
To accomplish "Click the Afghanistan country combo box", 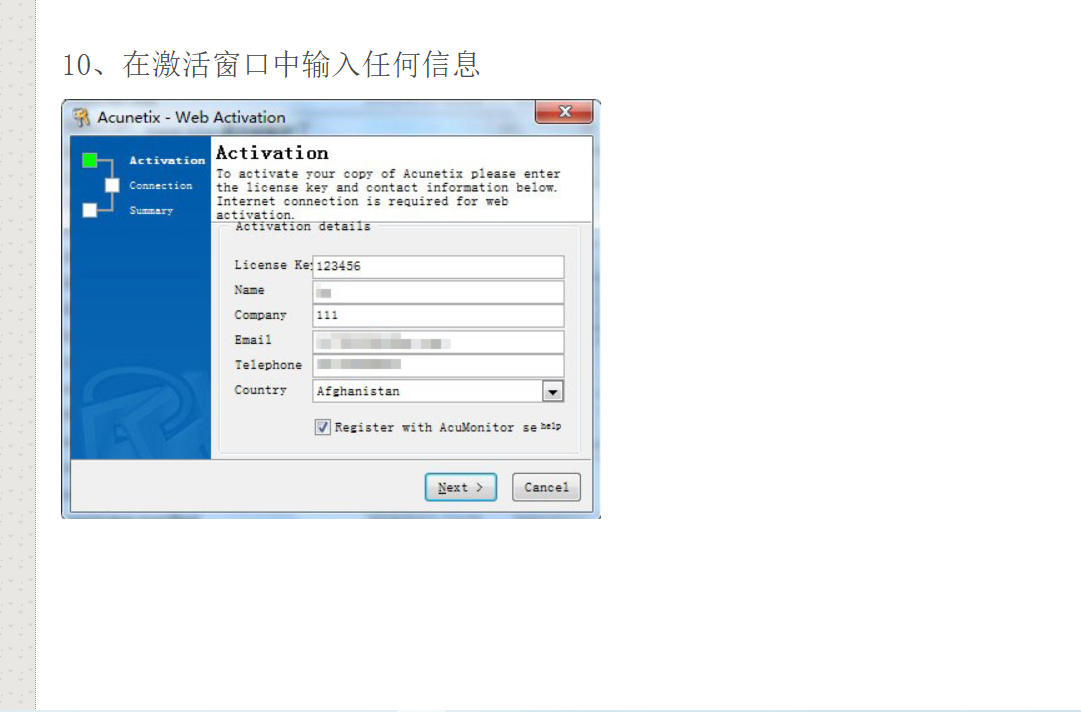I will pyautogui.click(x=438, y=391).
